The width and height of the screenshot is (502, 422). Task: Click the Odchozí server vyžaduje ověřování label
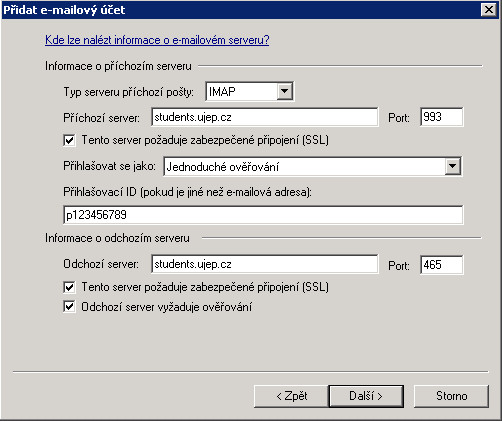click(x=167, y=307)
